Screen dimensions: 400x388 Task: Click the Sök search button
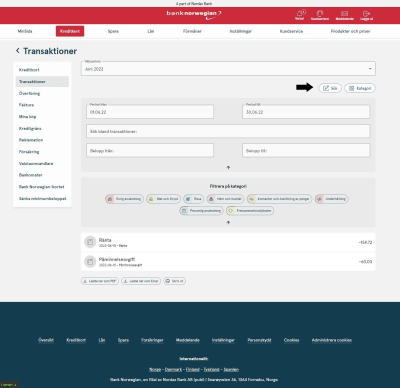330,88
